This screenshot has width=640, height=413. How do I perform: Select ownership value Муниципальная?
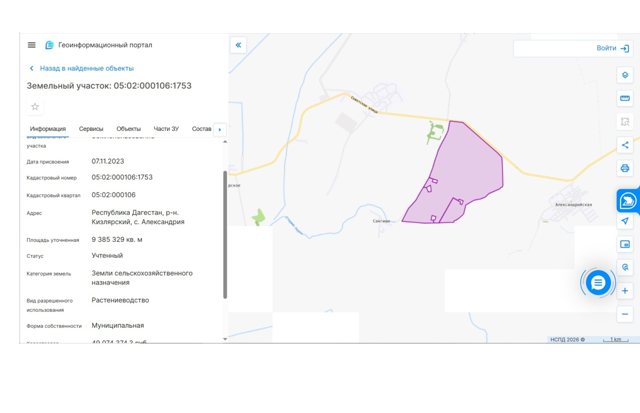(118, 325)
